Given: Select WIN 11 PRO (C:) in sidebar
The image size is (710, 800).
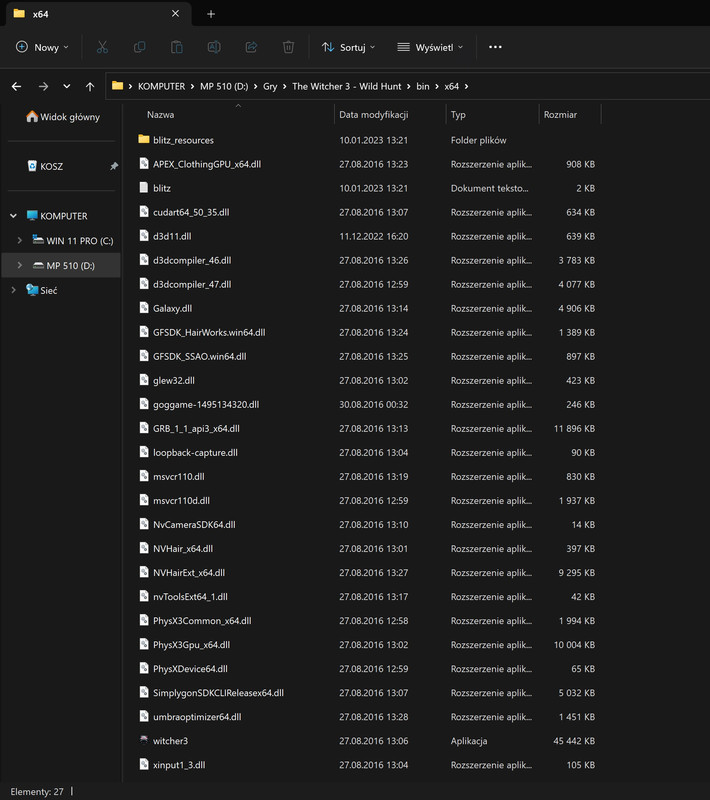Looking at the screenshot, I should tap(72, 240).
